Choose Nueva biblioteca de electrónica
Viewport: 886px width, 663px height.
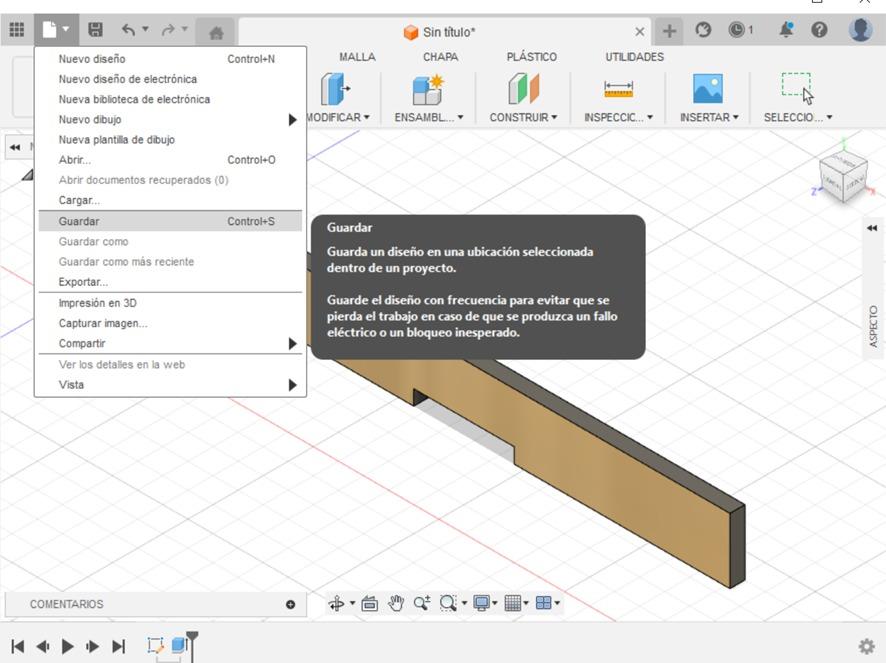tap(170, 99)
